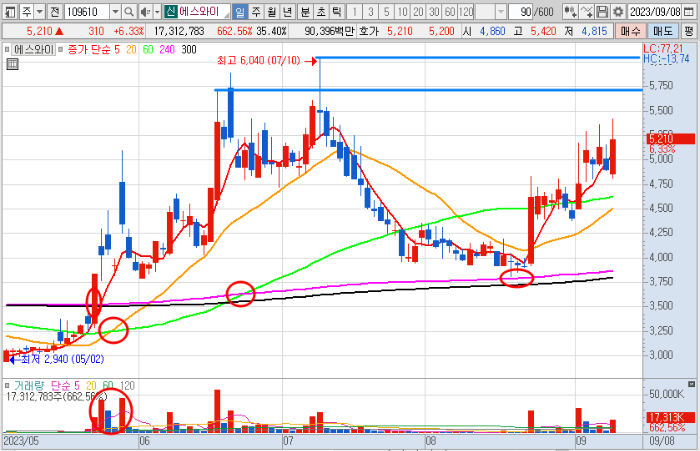Image resolution: width=700 pixels, height=451 pixels.
Task: Select the 일 daily chart period
Action: pos(240,11)
